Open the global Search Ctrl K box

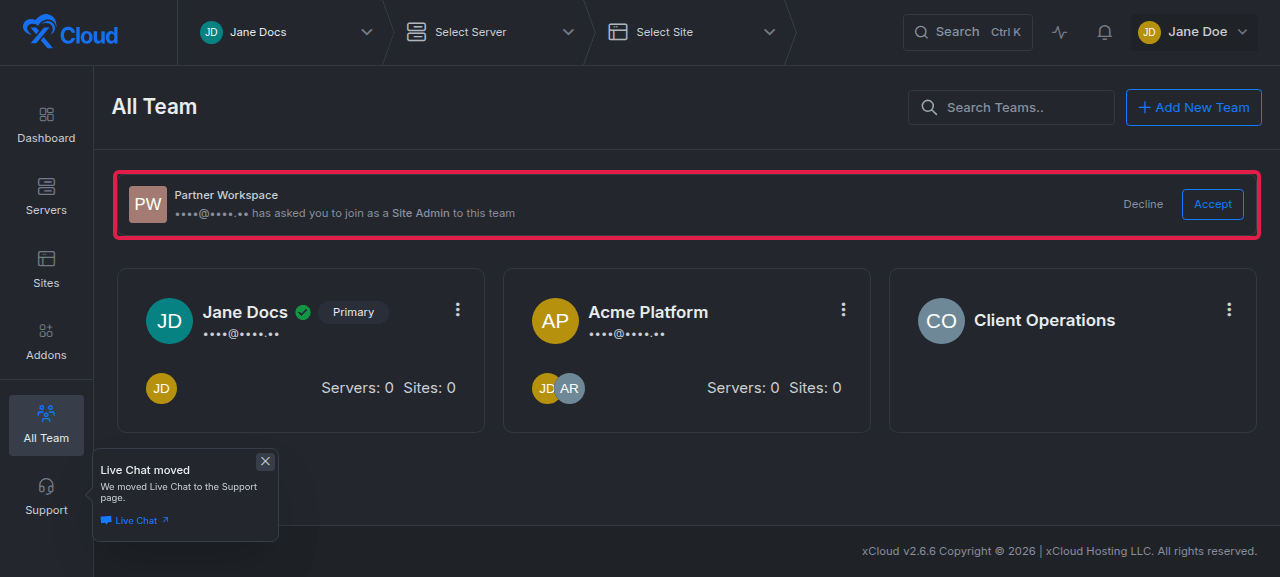968,32
